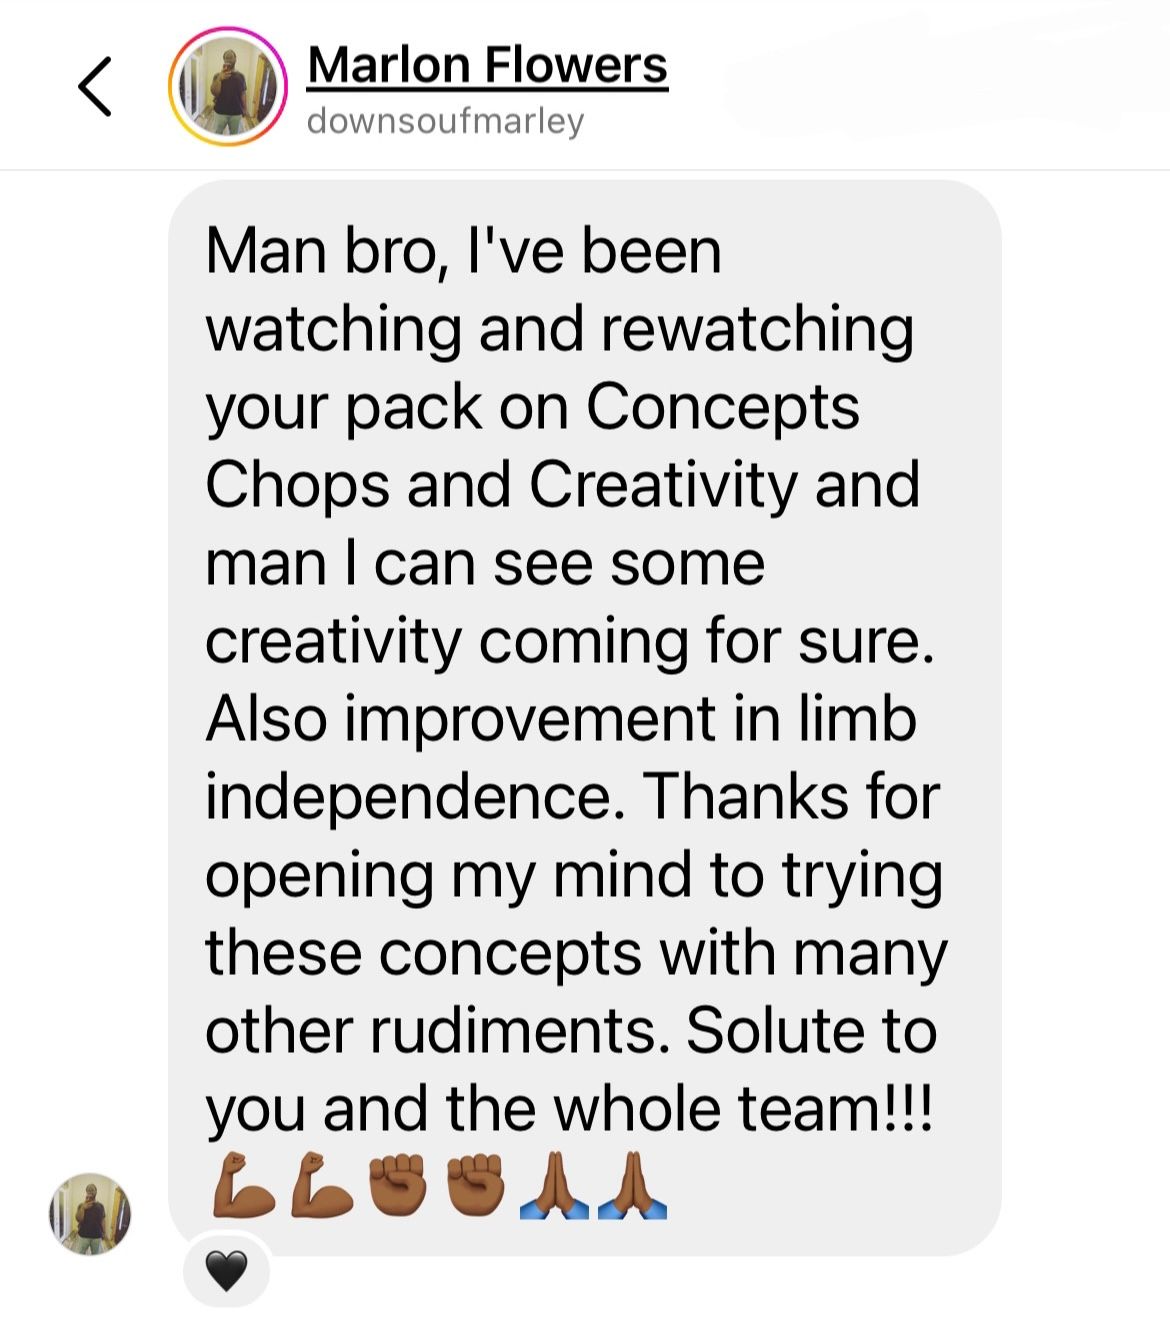Tap the small sender avatar beside message
The width and height of the screenshot is (1170, 1326).
(90, 1214)
